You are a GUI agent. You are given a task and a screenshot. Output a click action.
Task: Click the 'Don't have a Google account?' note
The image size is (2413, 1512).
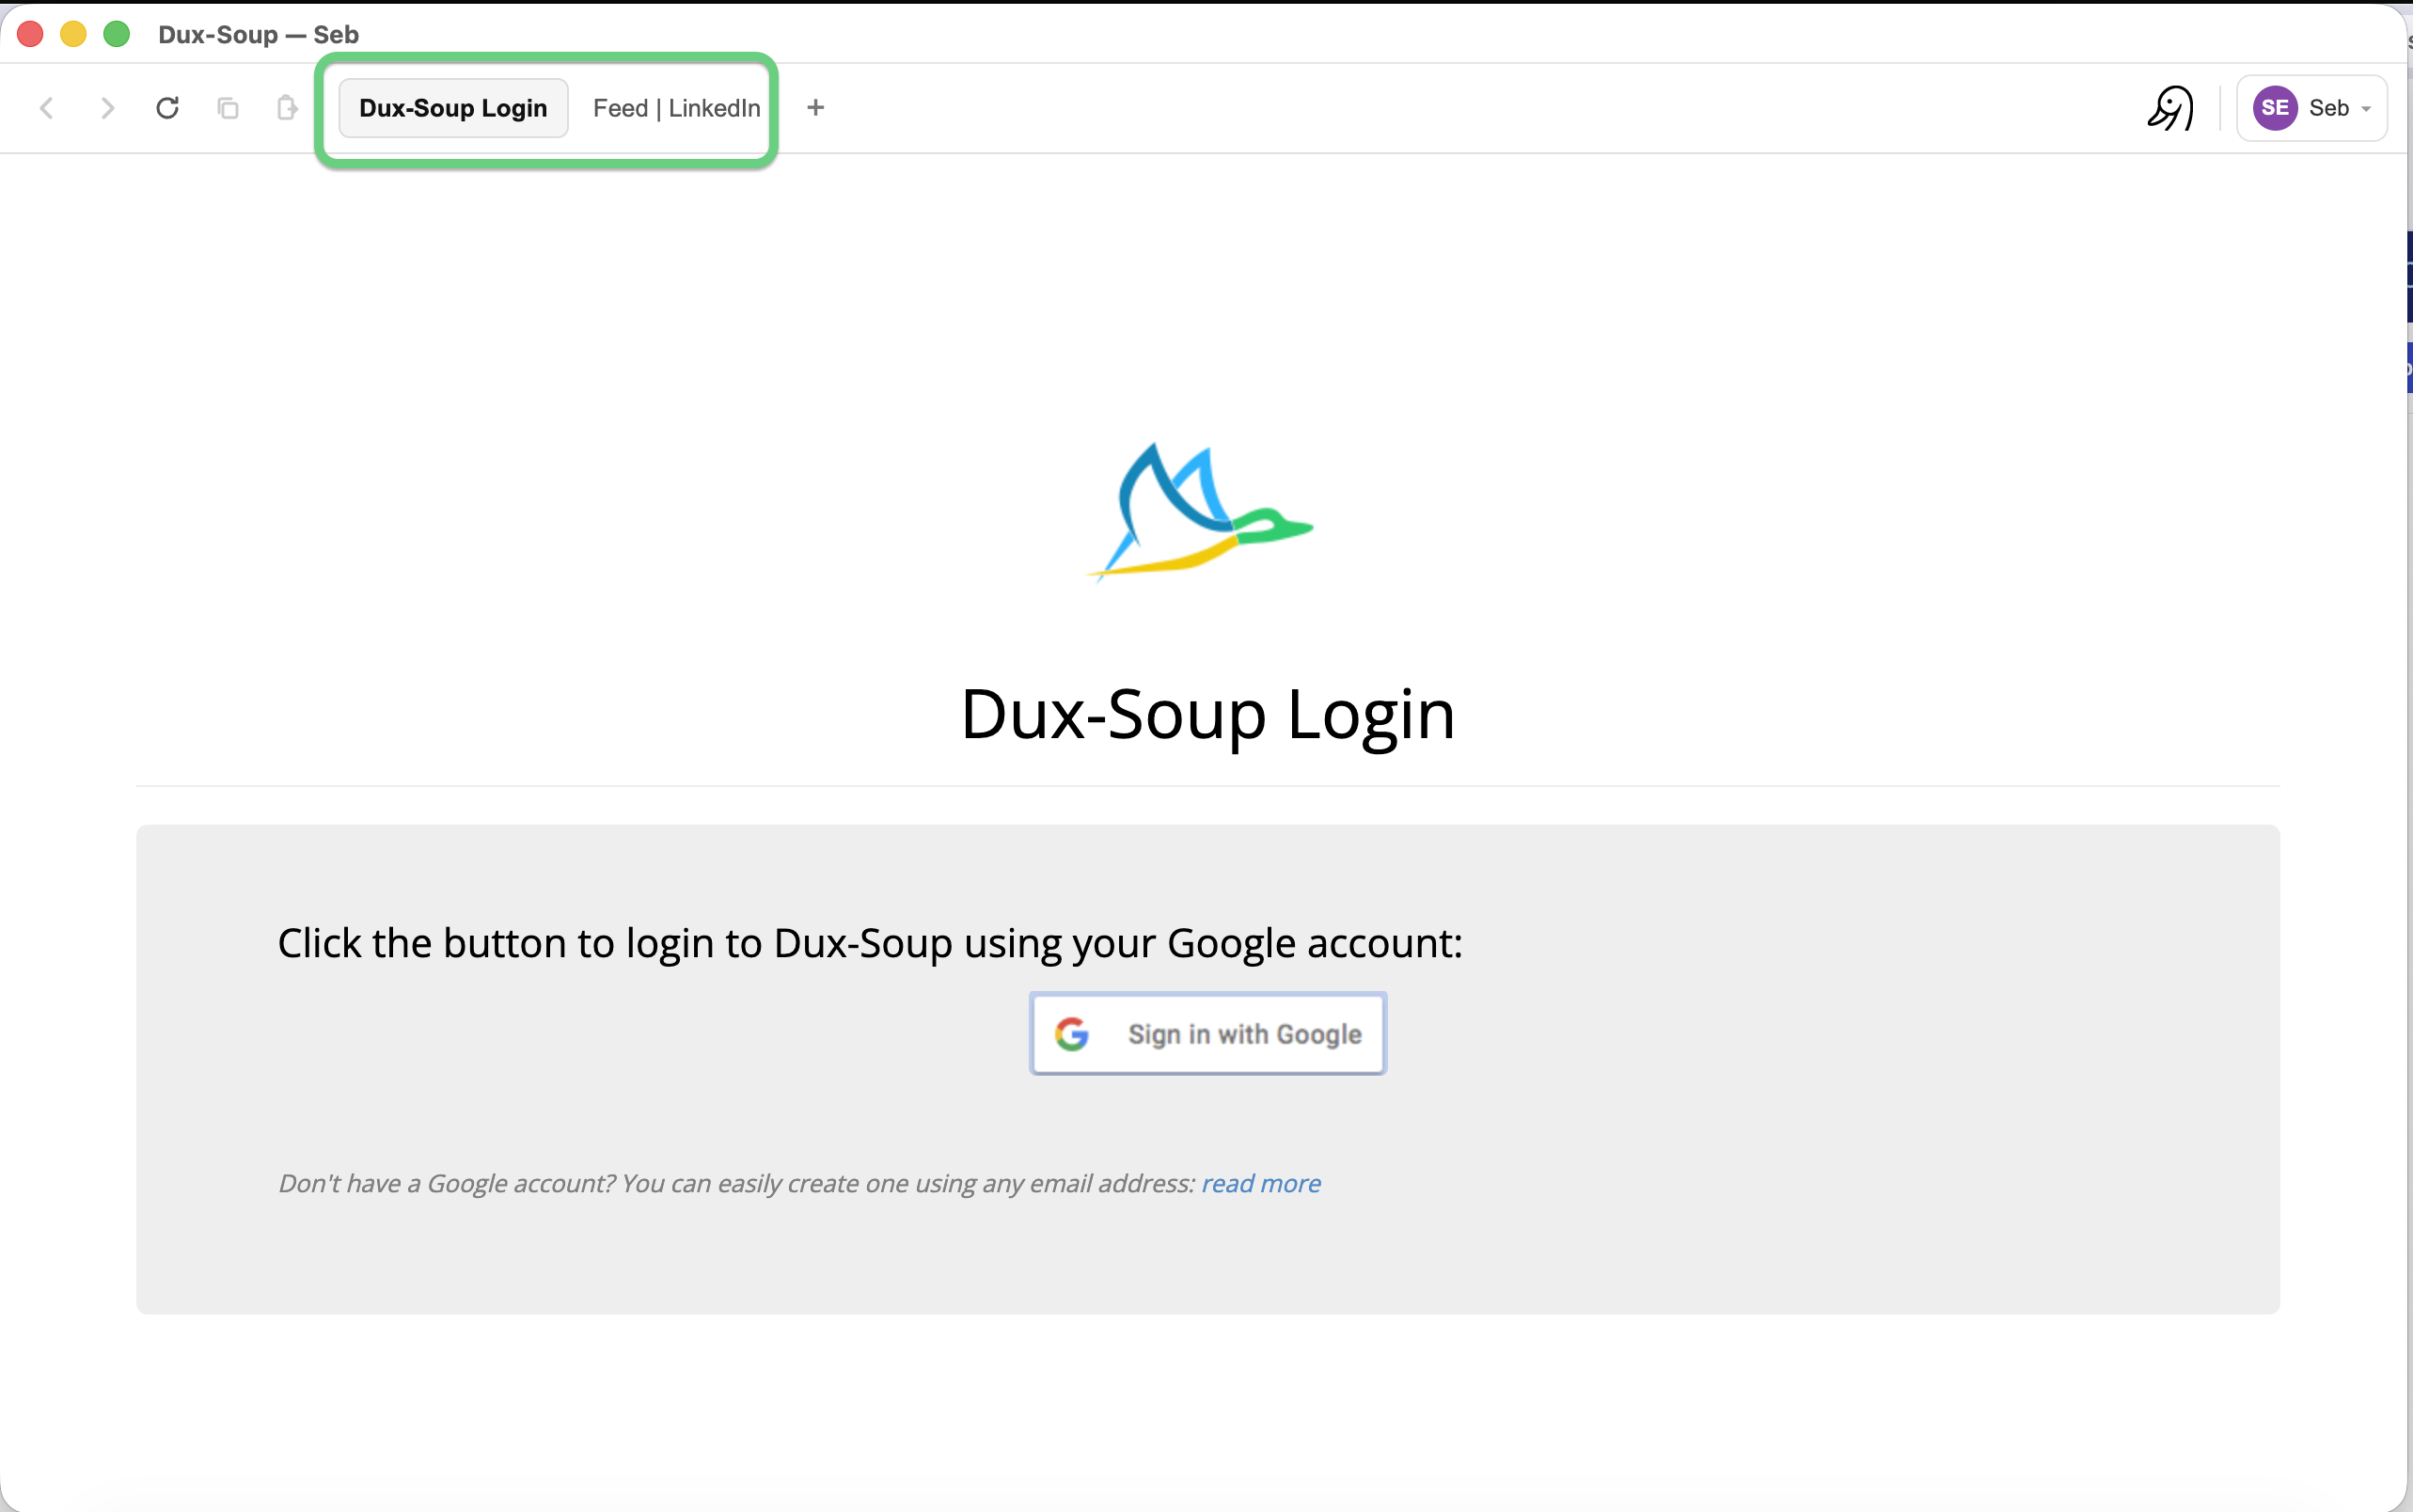point(736,1183)
